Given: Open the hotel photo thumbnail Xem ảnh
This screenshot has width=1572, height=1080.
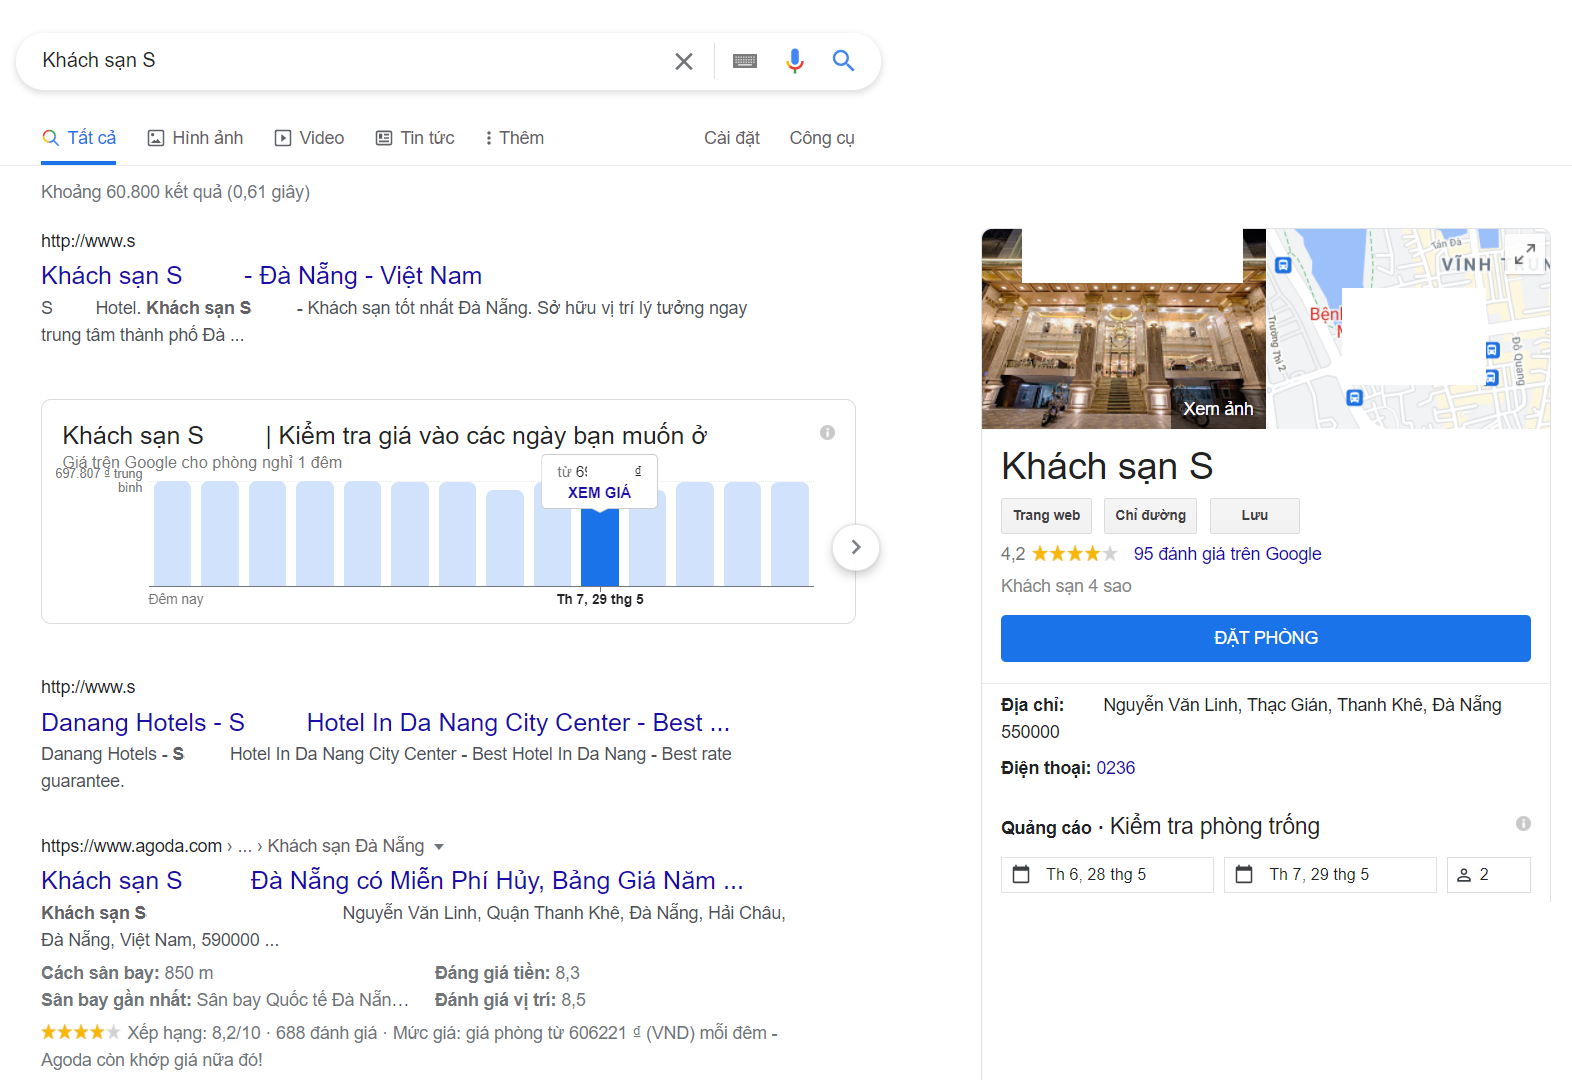Looking at the screenshot, I should coord(1124,329).
